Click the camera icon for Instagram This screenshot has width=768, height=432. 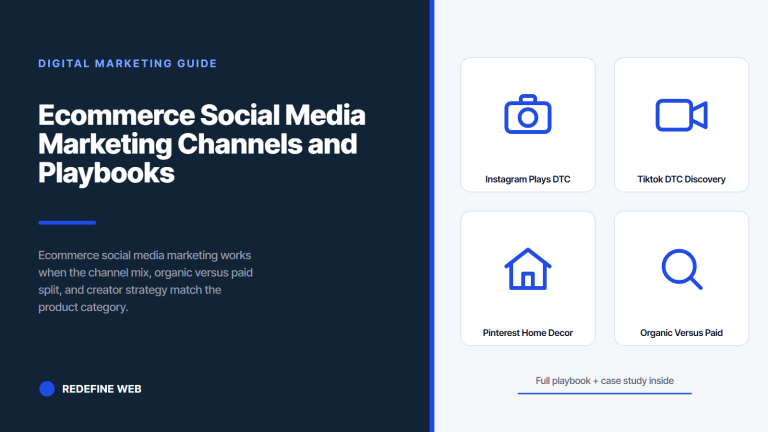528,114
